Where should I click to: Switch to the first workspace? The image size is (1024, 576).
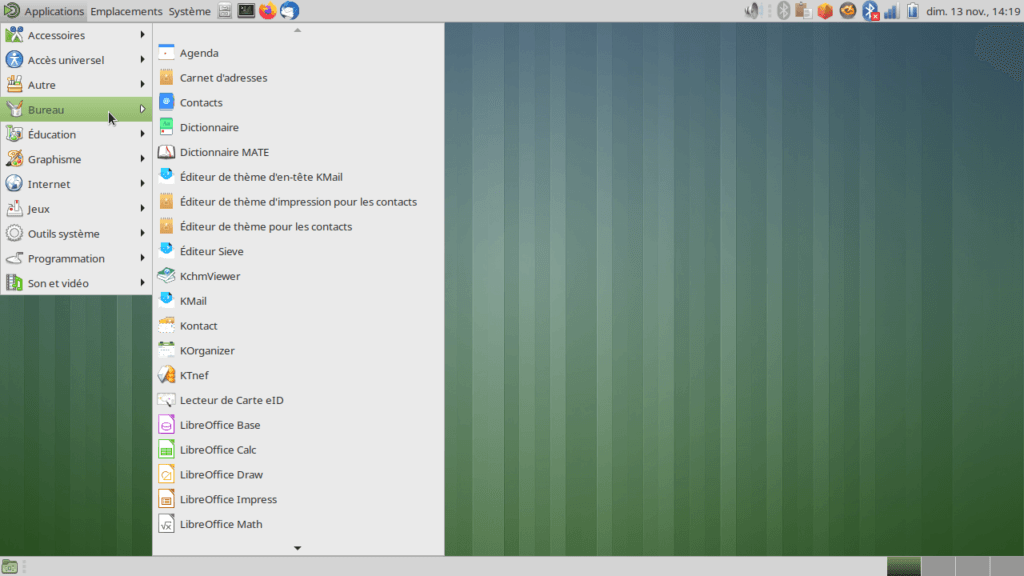(x=904, y=566)
